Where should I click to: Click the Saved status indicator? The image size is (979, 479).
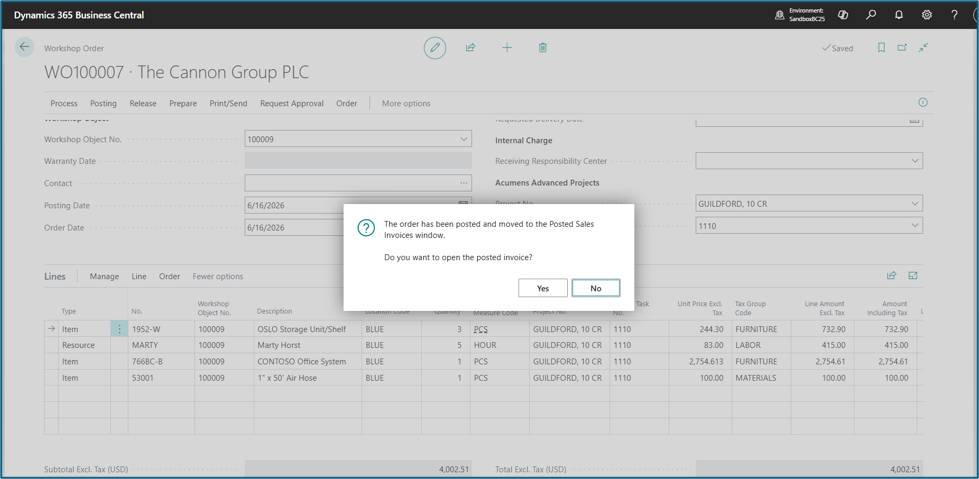[x=837, y=48]
